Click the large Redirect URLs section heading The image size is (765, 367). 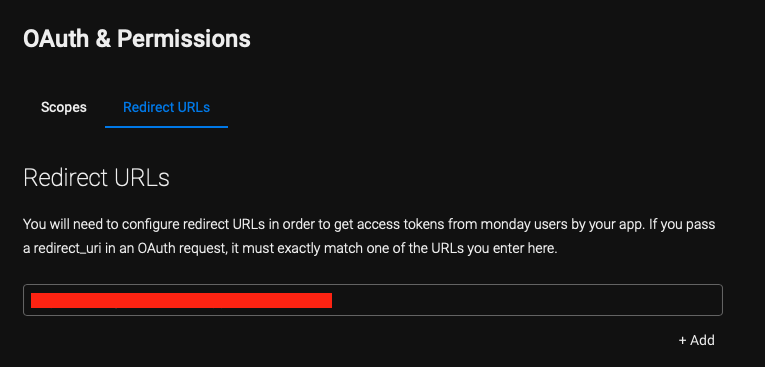pyautogui.click(x=96, y=178)
